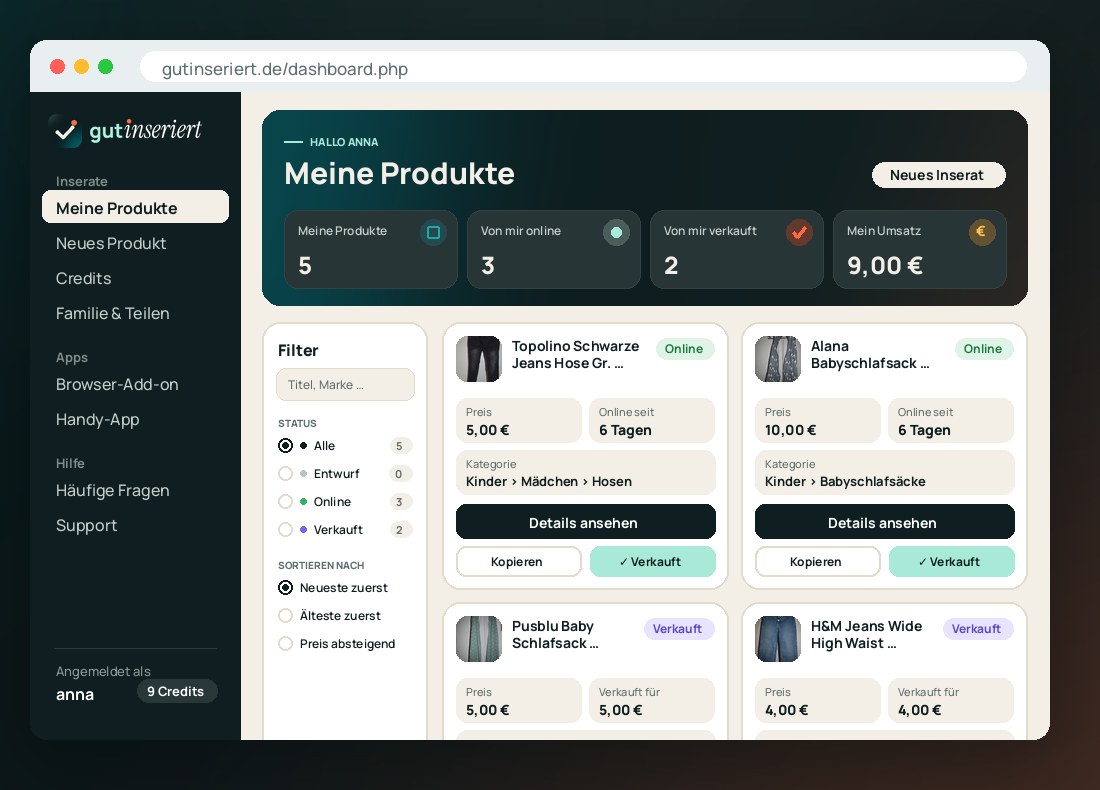
Task: Open the Pusblu Baby Schlafsack thumbnail
Action: tap(479, 639)
